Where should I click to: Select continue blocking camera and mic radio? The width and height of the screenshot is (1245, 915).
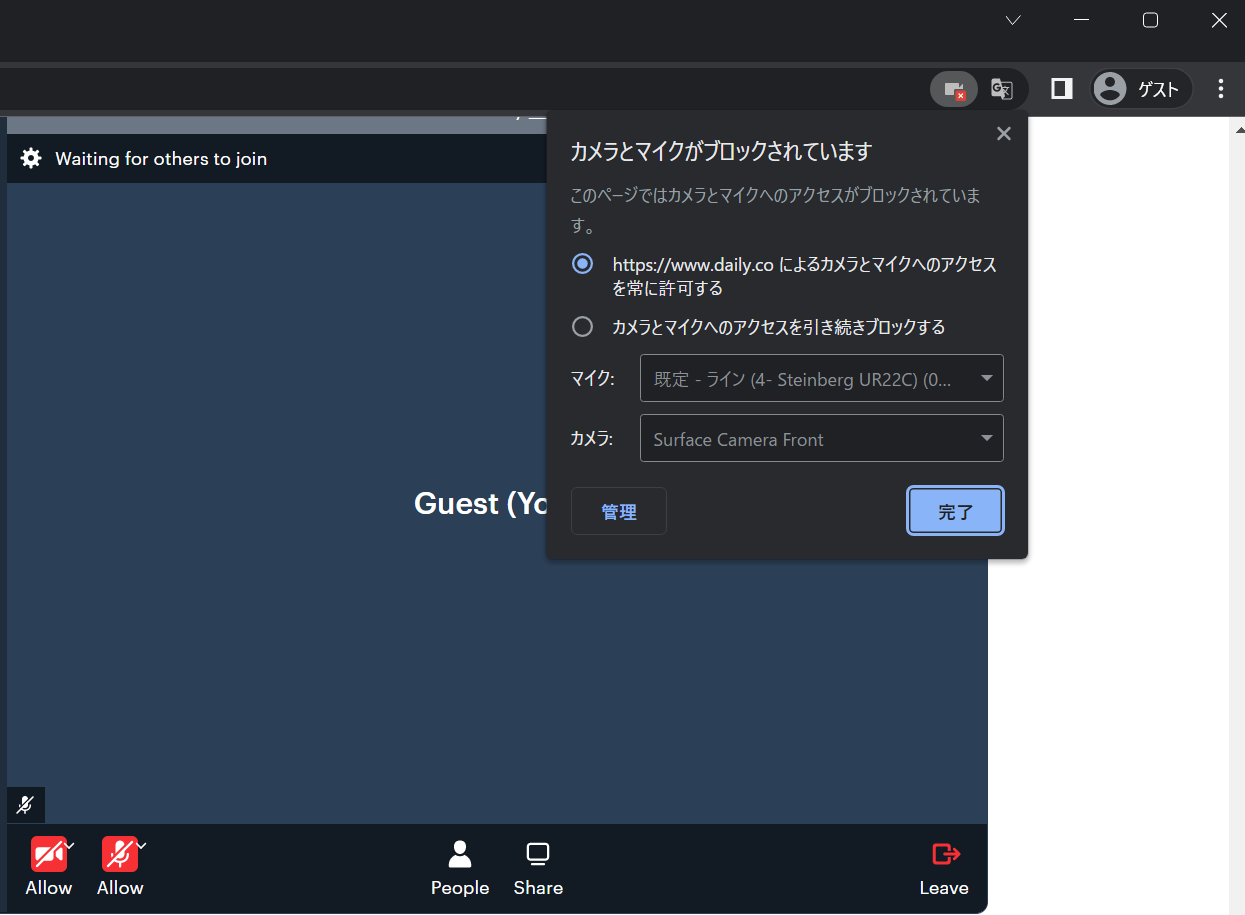tap(582, 327)
